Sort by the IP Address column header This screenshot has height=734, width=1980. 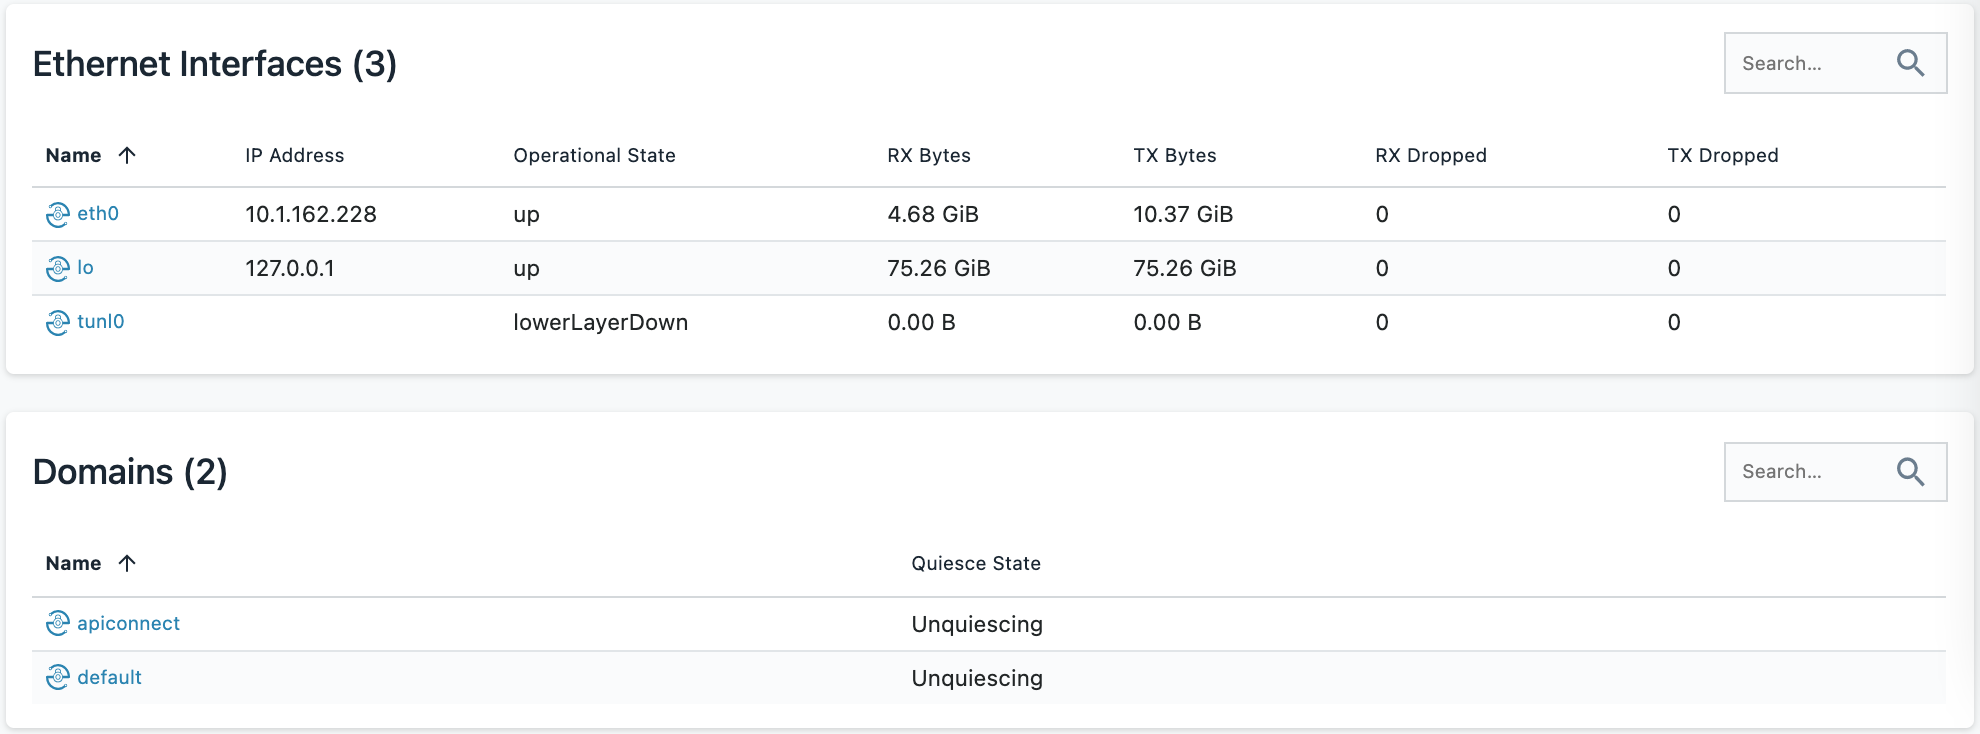(295, 155)
